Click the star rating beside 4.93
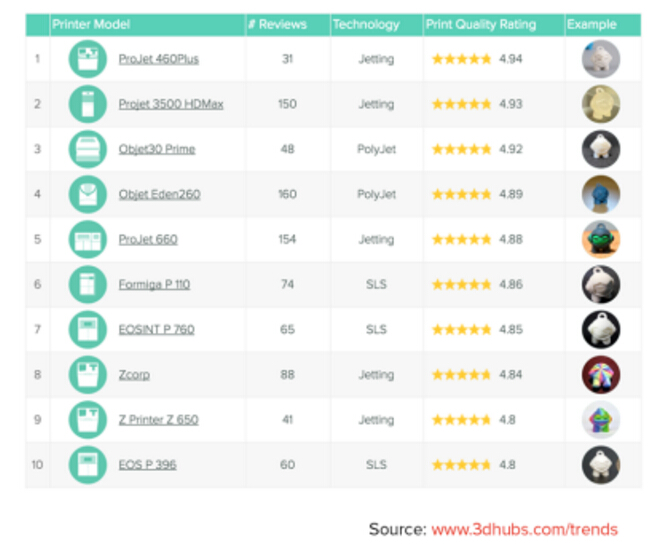 (462, 104)
